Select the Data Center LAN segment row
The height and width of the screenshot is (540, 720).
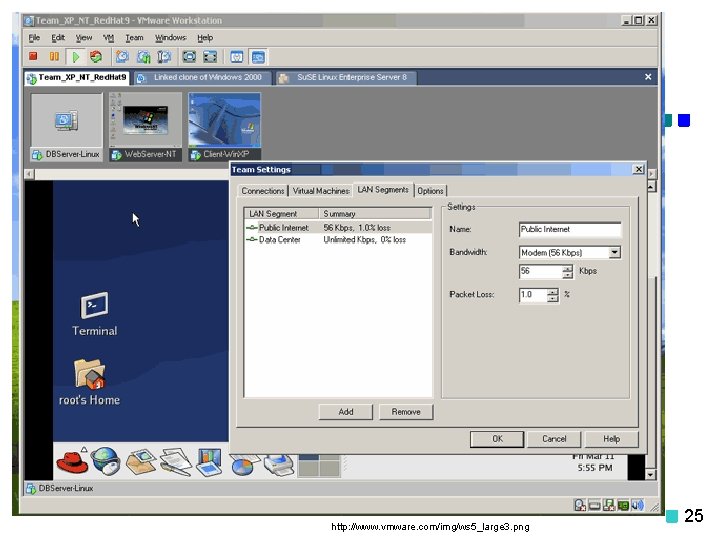point(338,240)
